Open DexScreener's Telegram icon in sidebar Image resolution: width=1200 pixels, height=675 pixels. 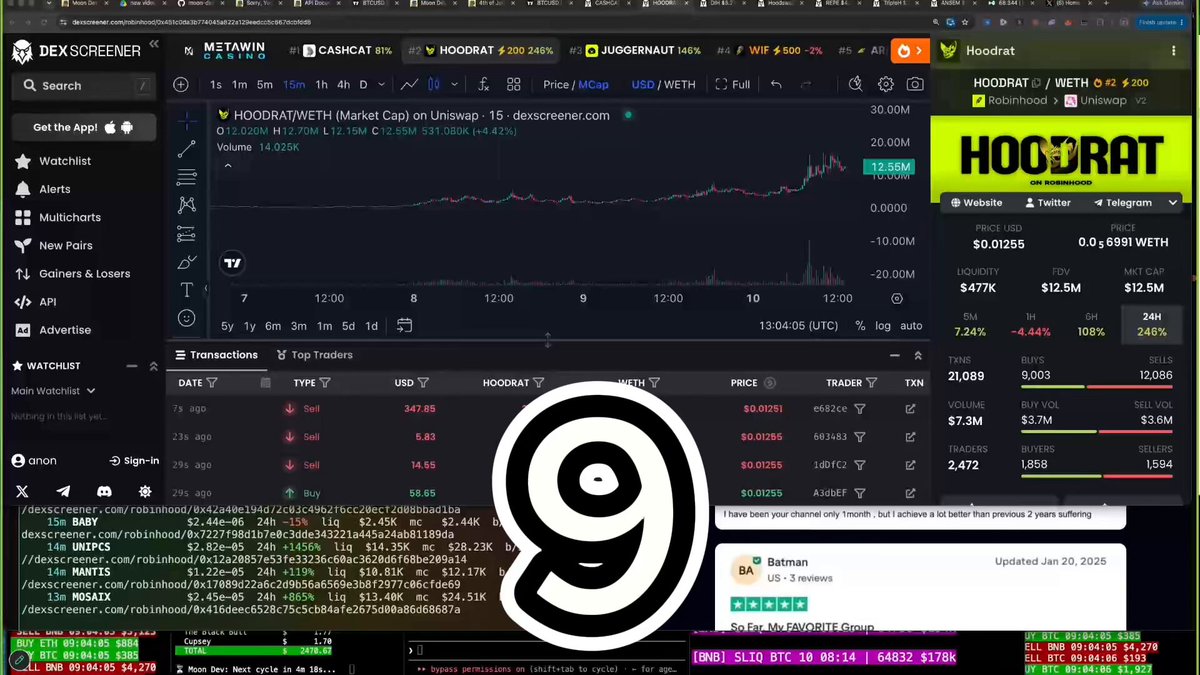63,491
